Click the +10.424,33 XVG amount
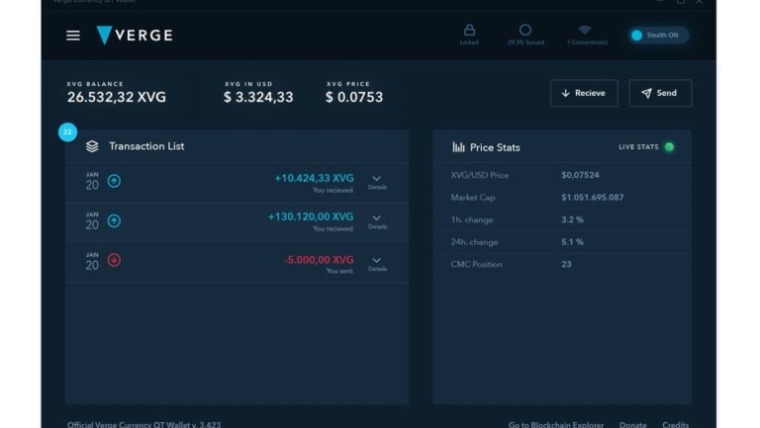The width and height of the screenshot is (760, 428). click(x=314, y=178)
